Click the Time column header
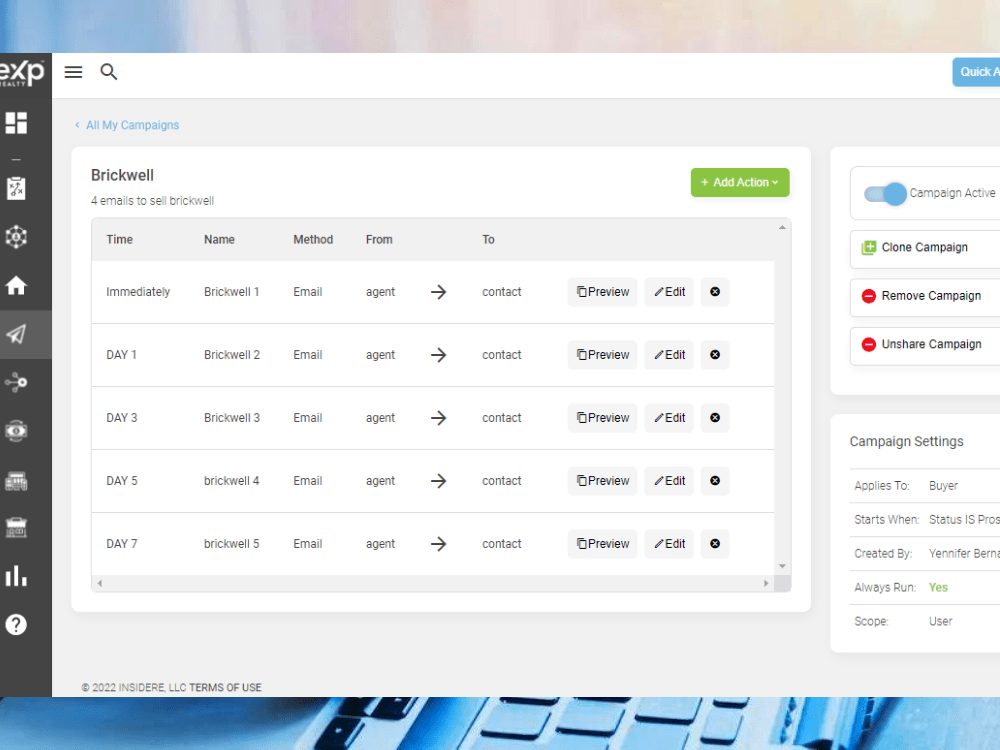The image size is (1000, 750). (x=119, y=240)
